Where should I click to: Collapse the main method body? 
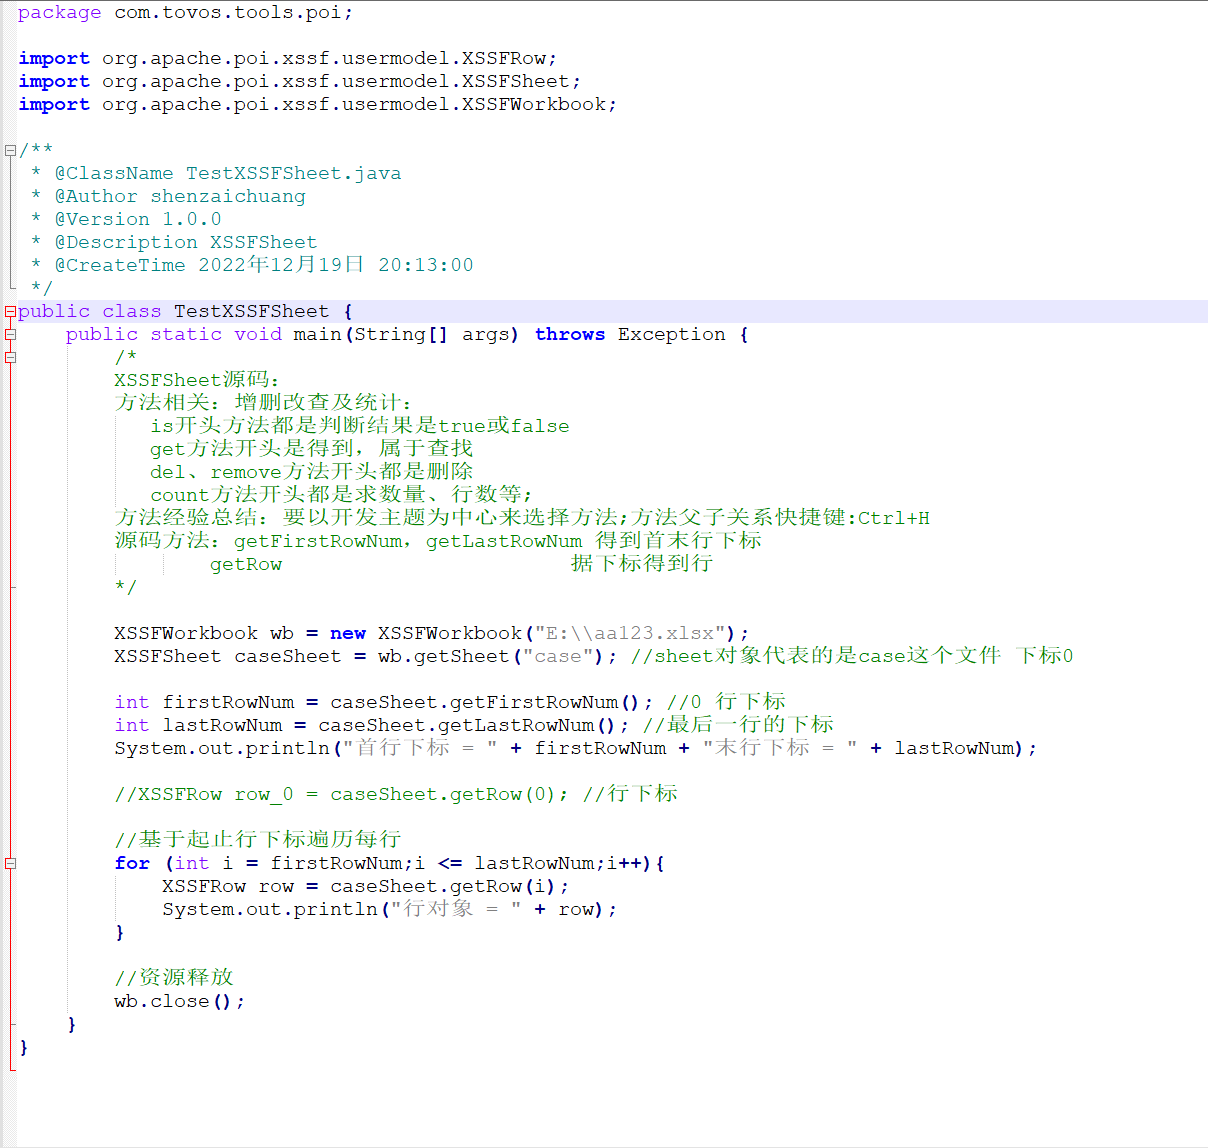pos(8,334)
